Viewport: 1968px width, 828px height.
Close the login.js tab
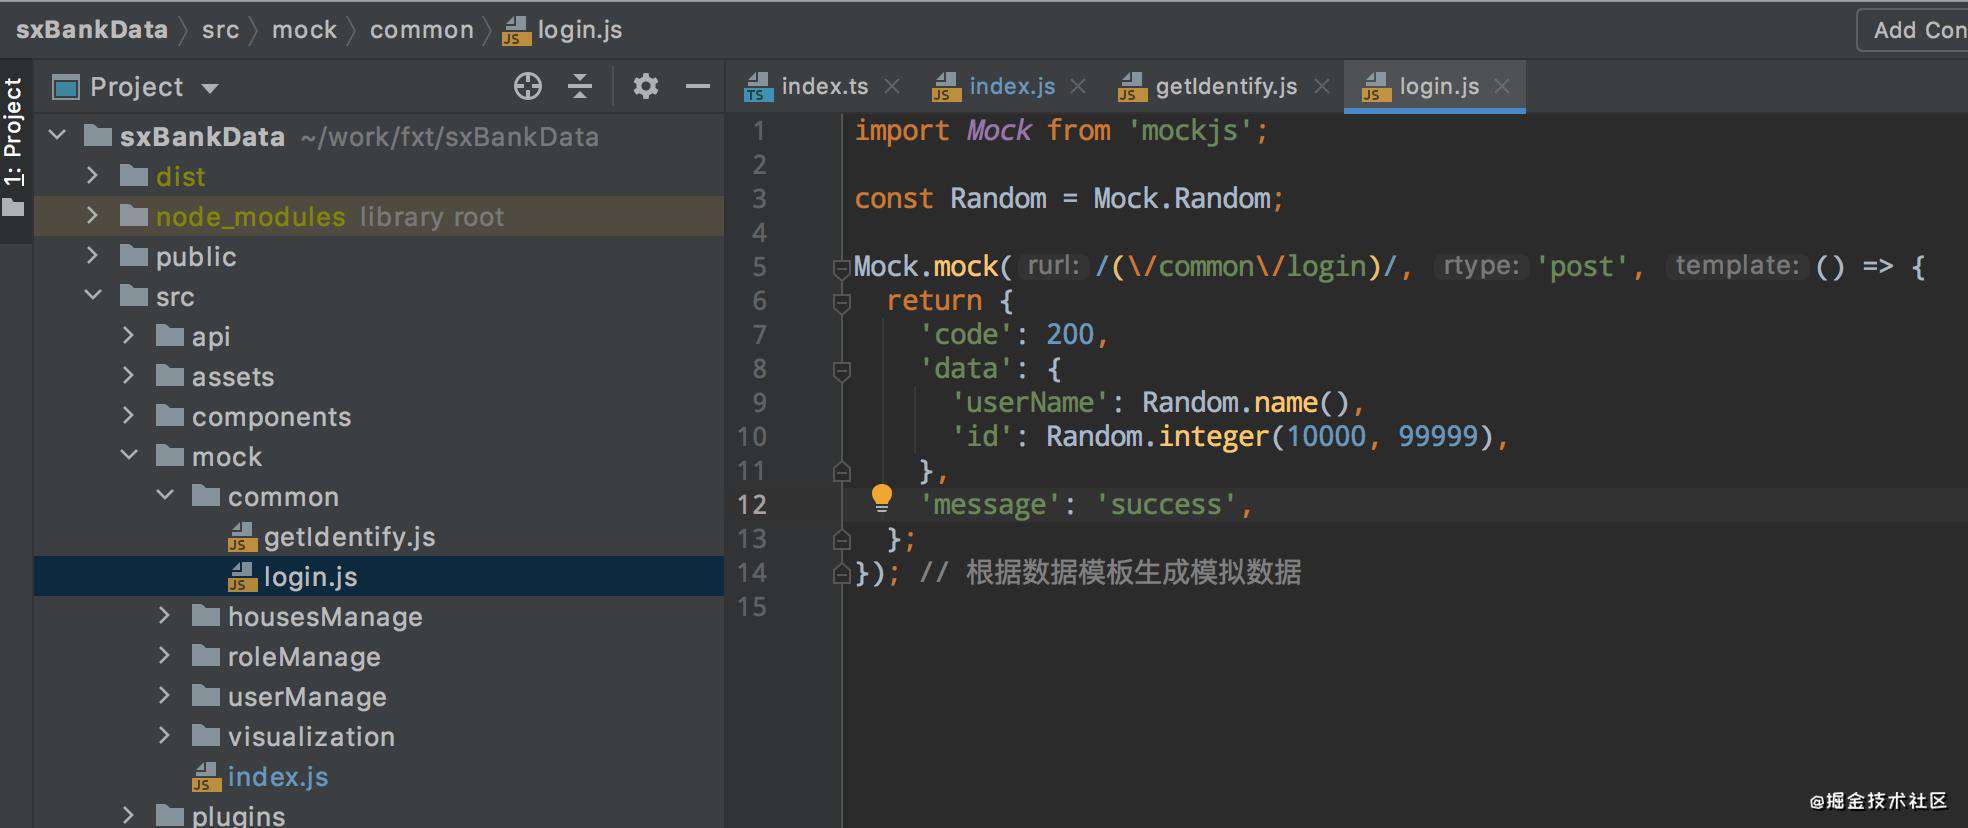[1502, 87]
